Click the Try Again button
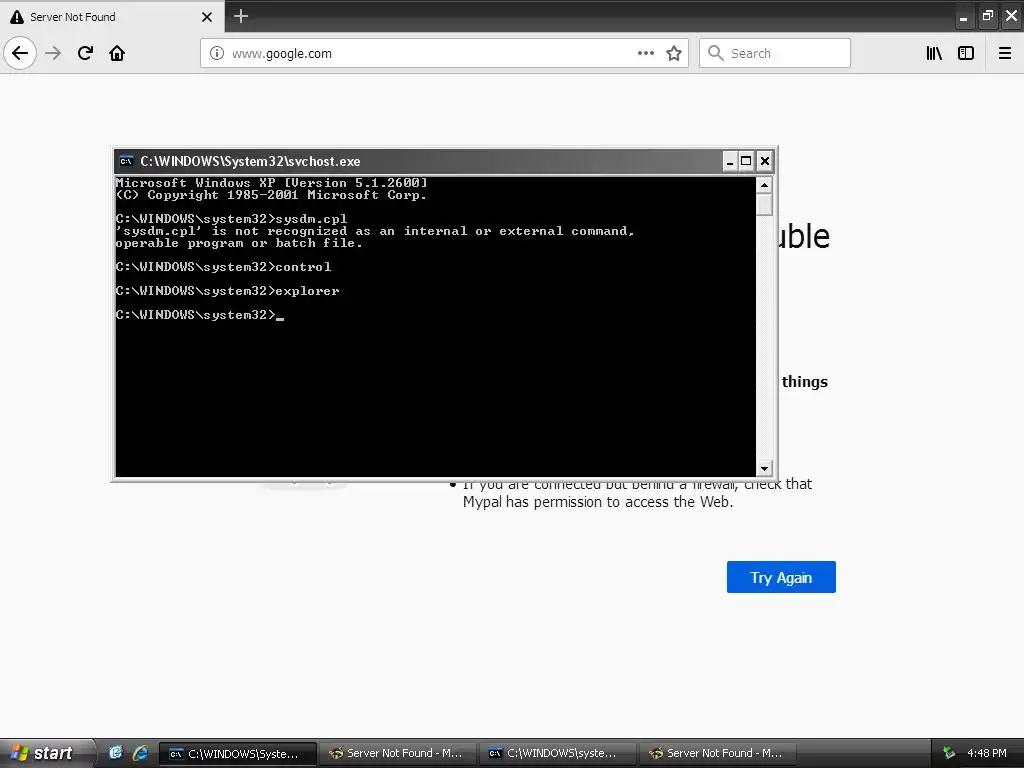The height and width of the screenshot is (768, 1024). point(781,577)
